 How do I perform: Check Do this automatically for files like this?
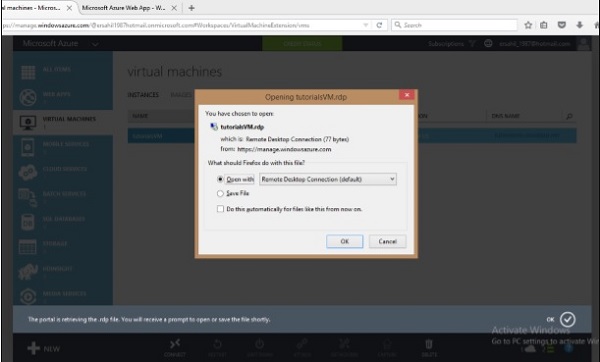pyautogui.click(x=220, y=209)
